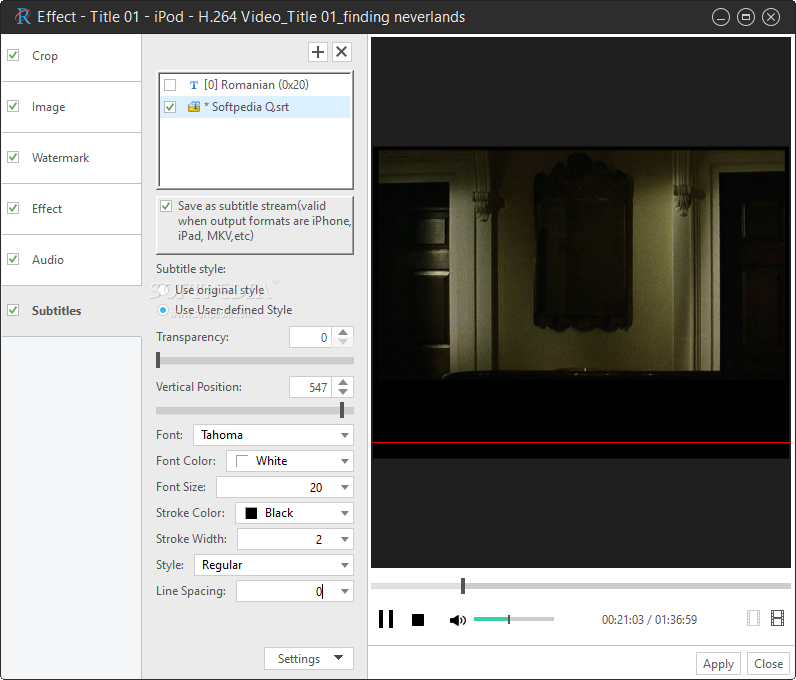Stop the video playback
Image resolution: width=796 pixels, height=680 pixels.
[418, 620]
